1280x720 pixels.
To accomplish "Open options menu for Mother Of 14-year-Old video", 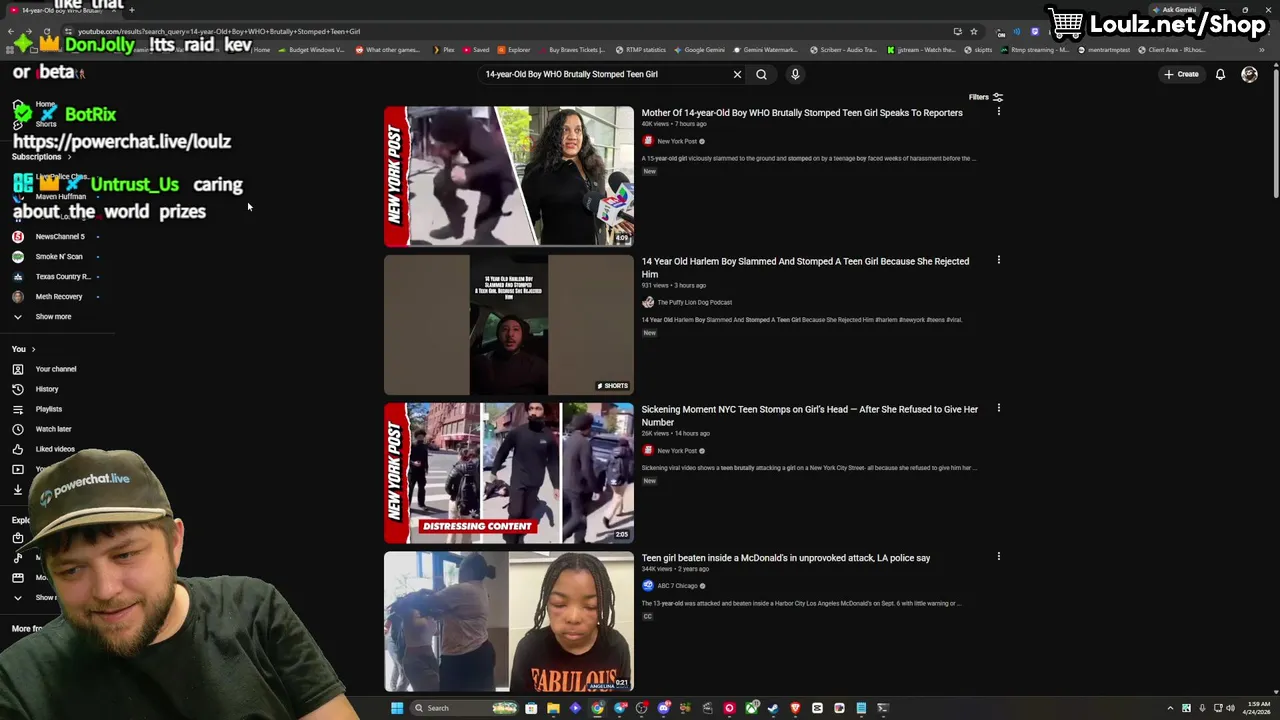I will point(998,111).
